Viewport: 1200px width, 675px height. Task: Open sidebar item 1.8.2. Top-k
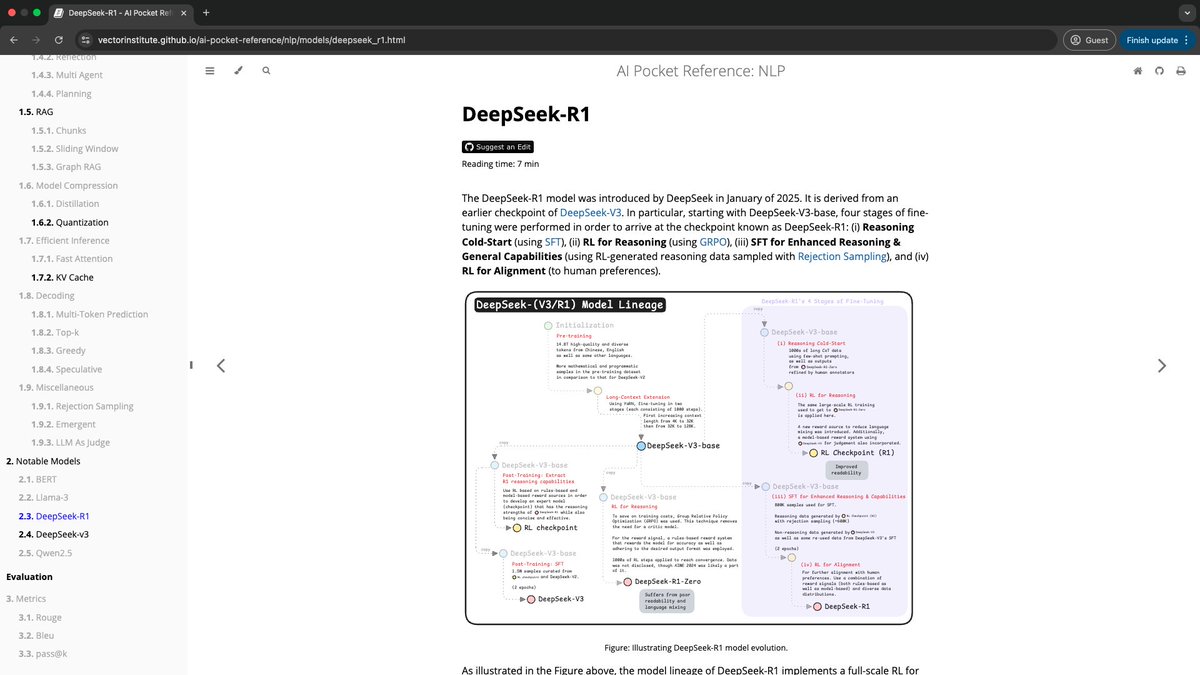pos(56,332)
